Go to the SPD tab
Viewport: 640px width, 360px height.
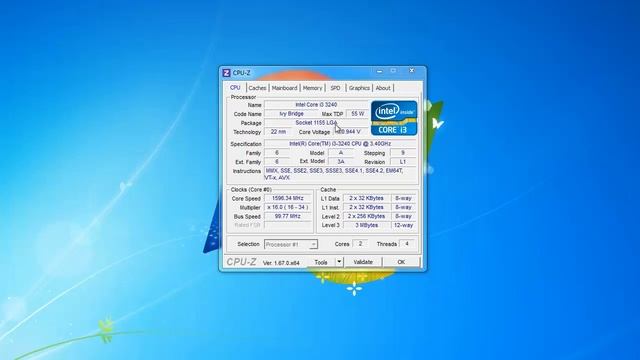coord(335,88)
